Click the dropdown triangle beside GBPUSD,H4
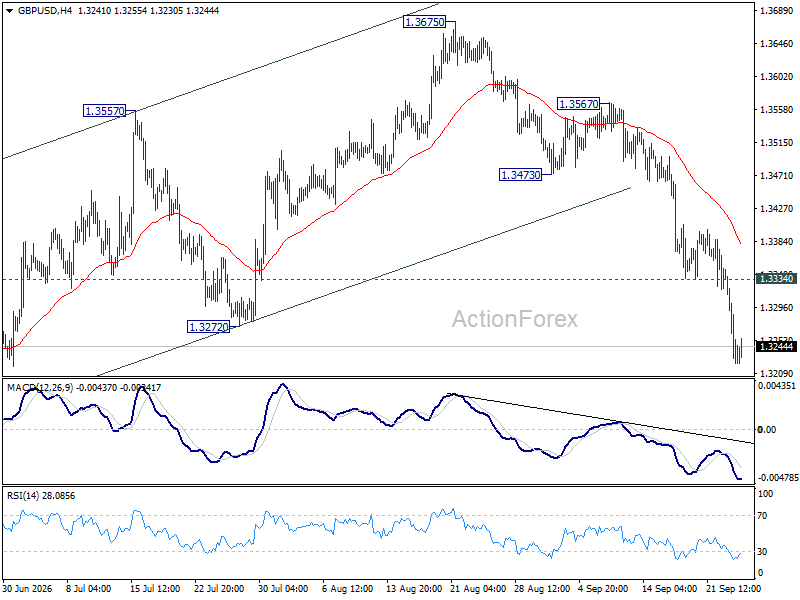This screenshot has height=600, width=800. click(x=9, y=11)
